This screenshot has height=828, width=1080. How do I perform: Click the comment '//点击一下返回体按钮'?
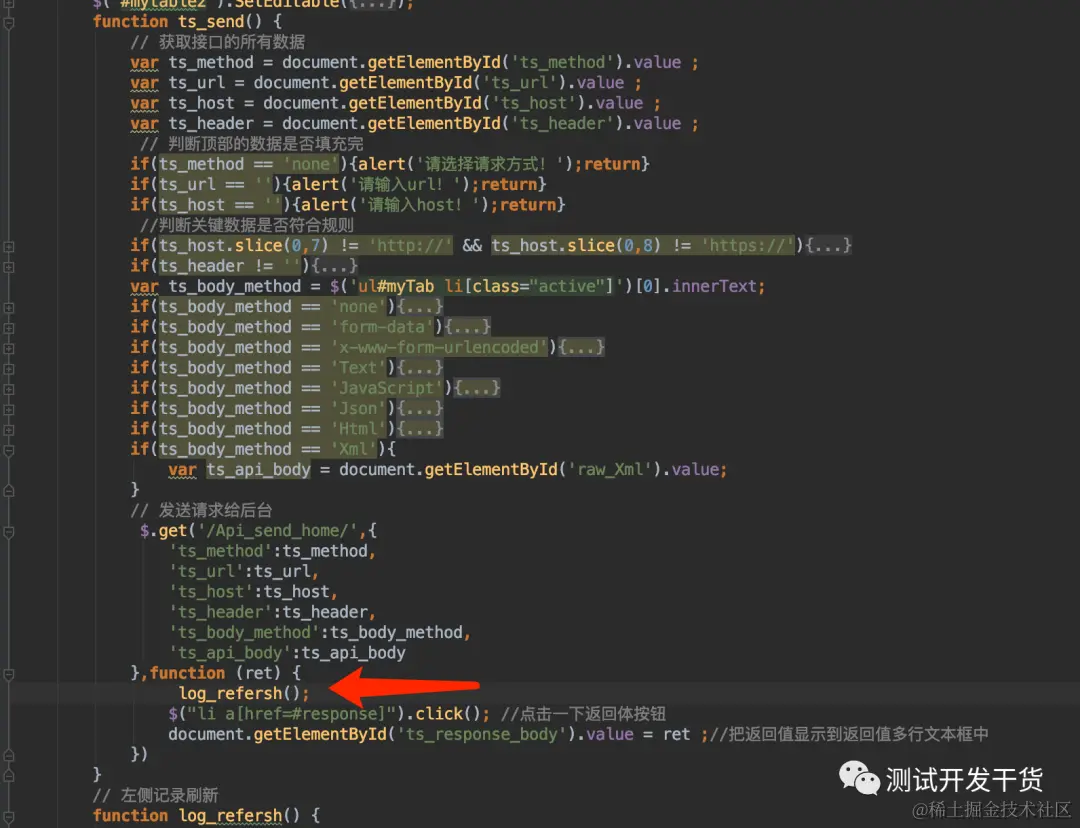(x=583, y=714)
